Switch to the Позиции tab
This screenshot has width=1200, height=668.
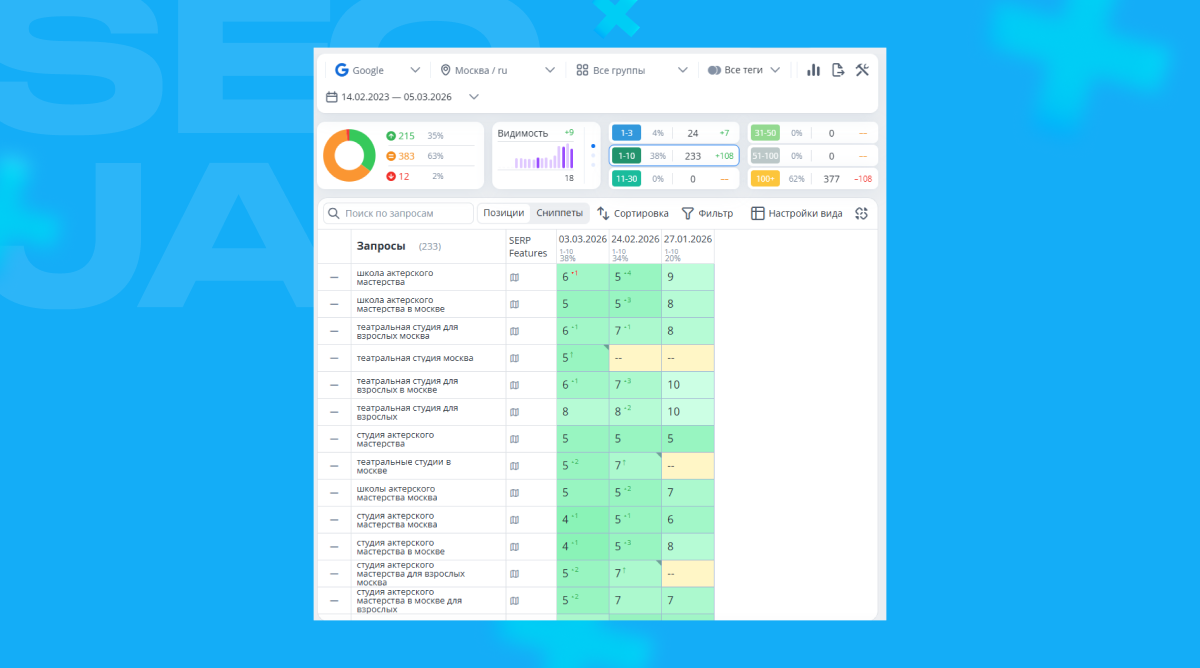click(503, 213)
